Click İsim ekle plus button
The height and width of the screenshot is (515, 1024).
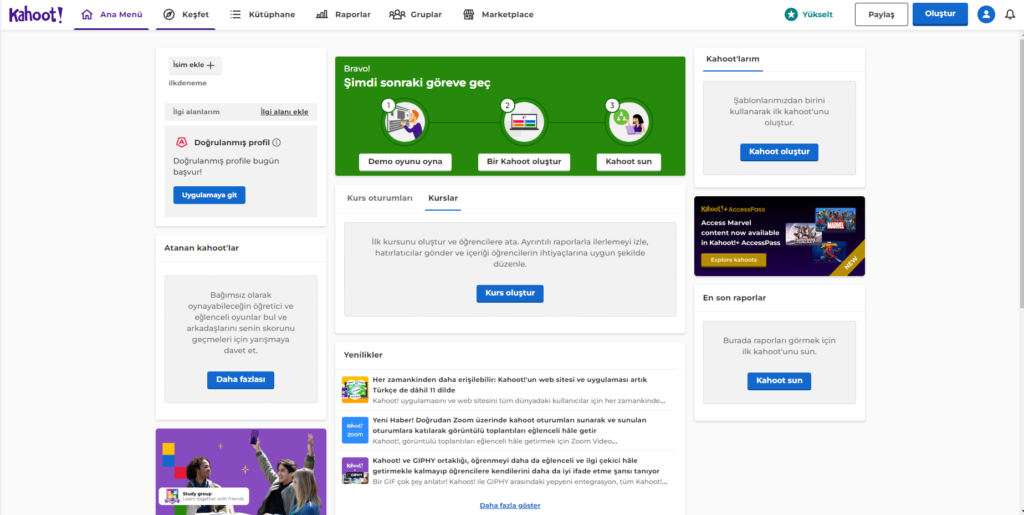(x=195, y=65)
